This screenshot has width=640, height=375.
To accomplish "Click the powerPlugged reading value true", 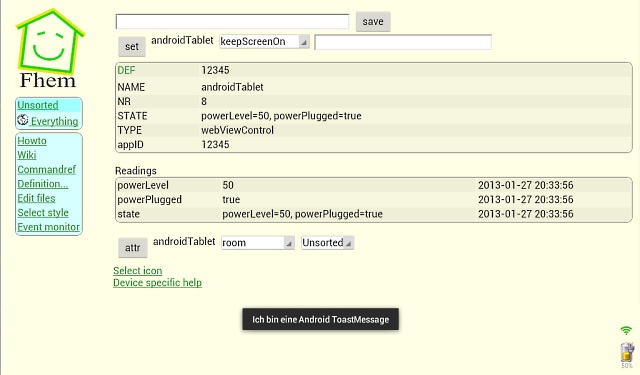I will (231, 200).
